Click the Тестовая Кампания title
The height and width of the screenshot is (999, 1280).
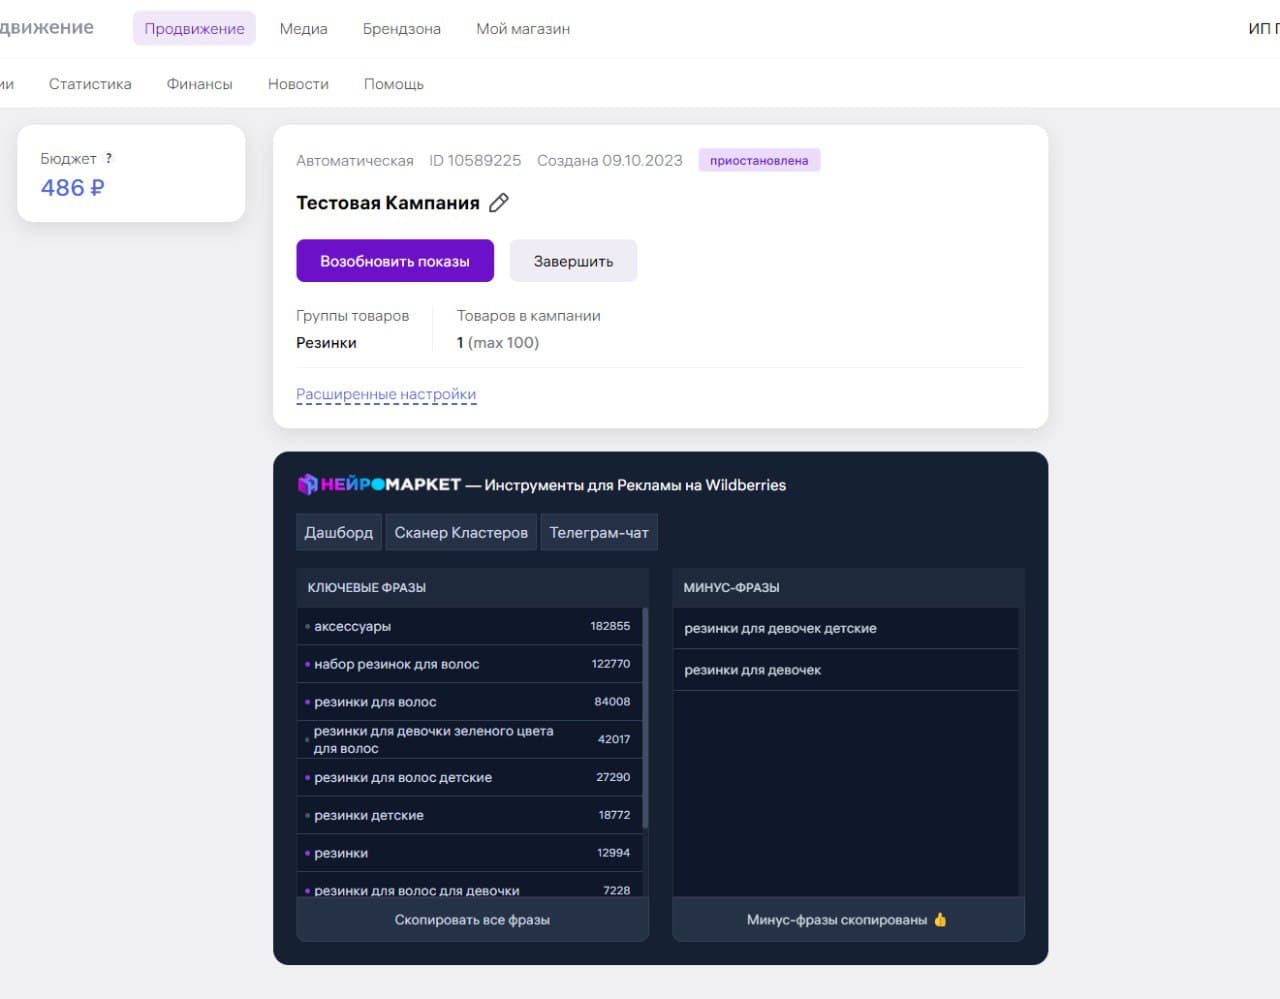(x=388, y=203)
